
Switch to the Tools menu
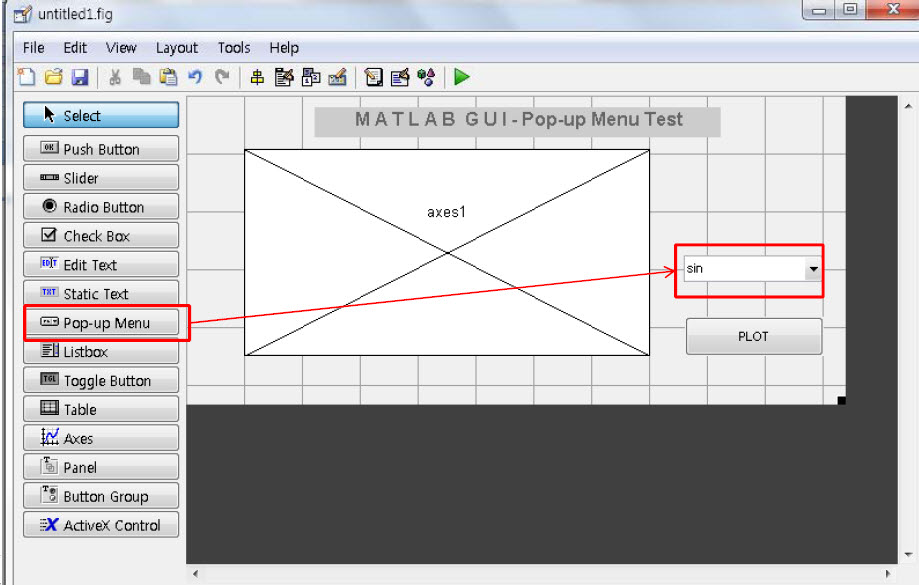coord(233,47)
